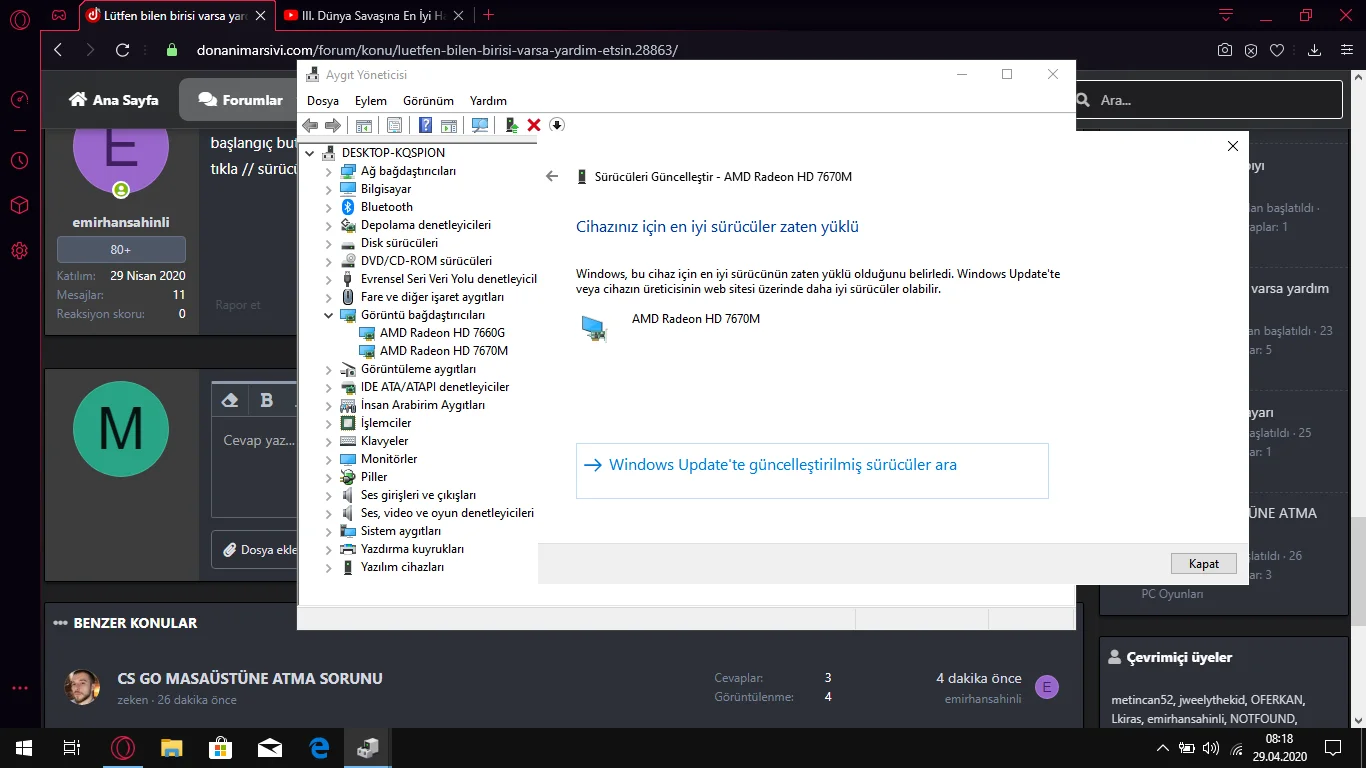The width and height of the screenshot is (1366, 768).
Task: Expand the Piller node
Action: point(329,477)
